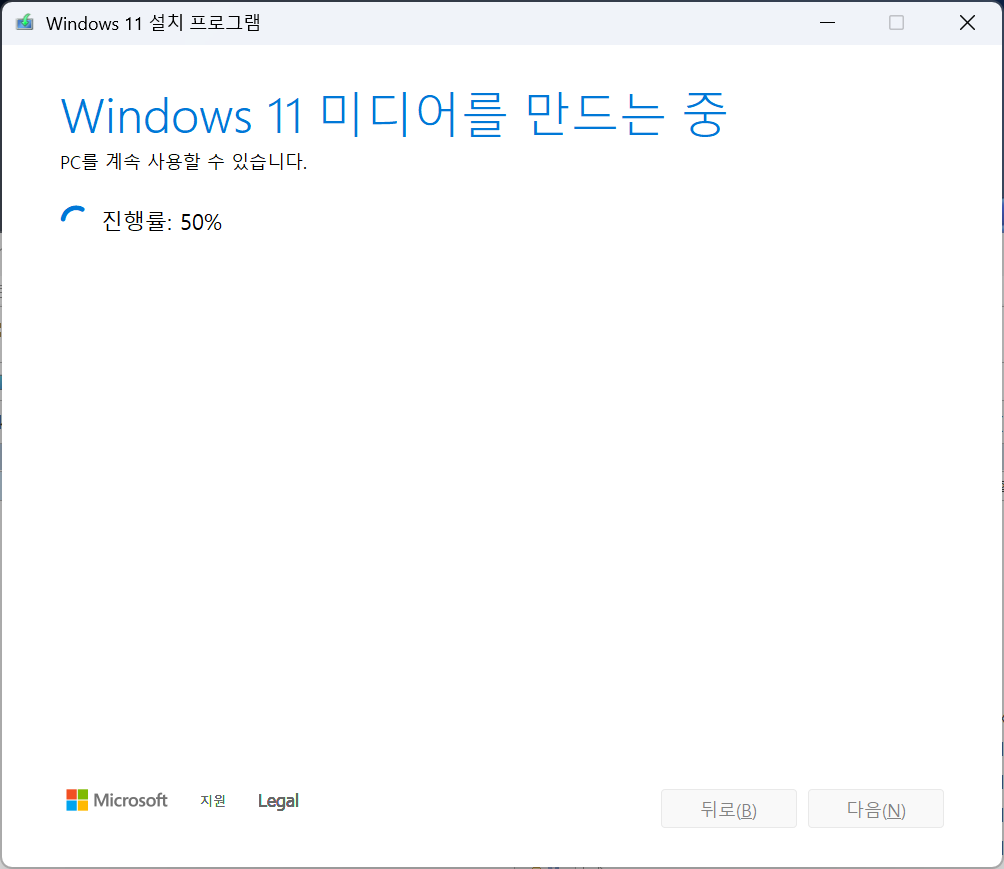Open the 지원 support link
1004x869 pixels.
point(213,800)
